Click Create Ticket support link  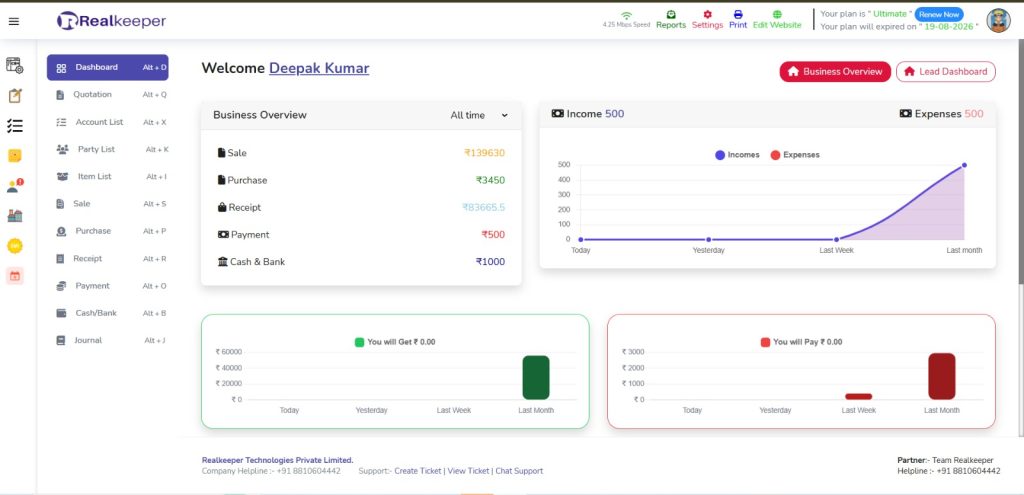click(x=418, y=471)
